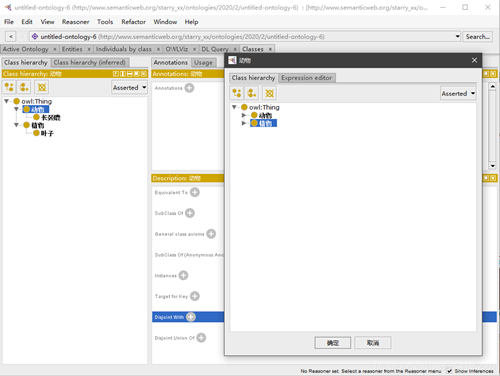
Task: Switch to Class hierarchy (inferred) tab
Action: (x=90, y=62)
